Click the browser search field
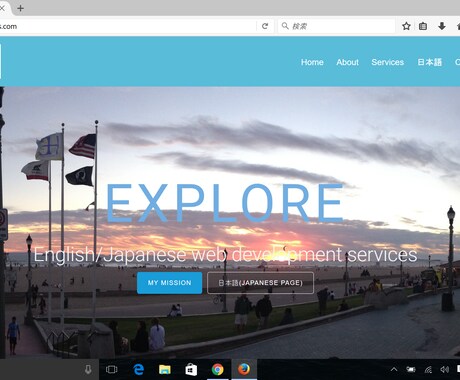The image size is (460, 380). click(x=337, y=26)
